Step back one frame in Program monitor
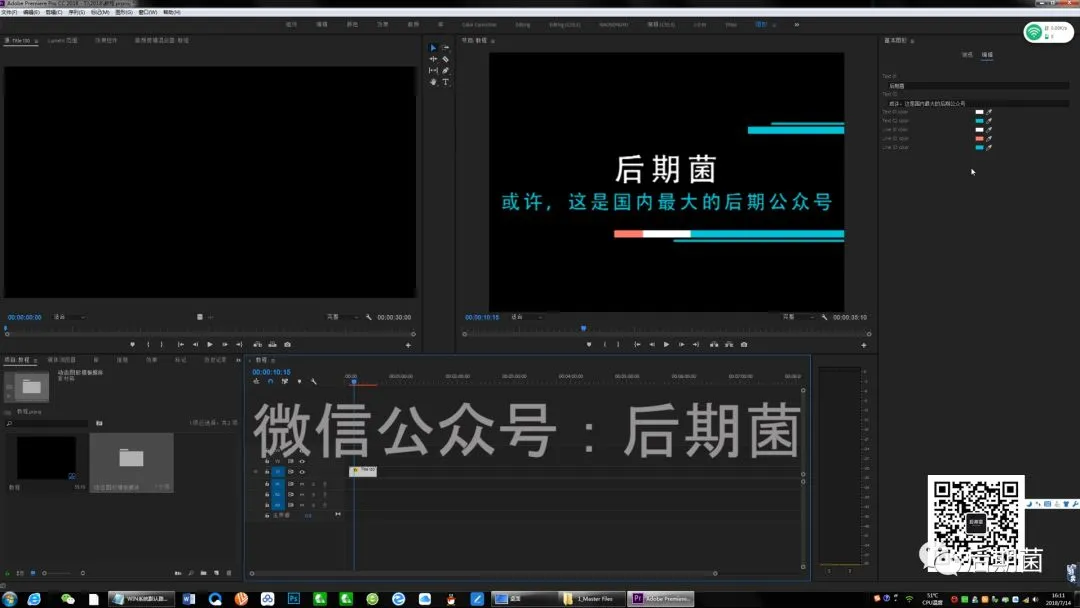 (652, 344)
